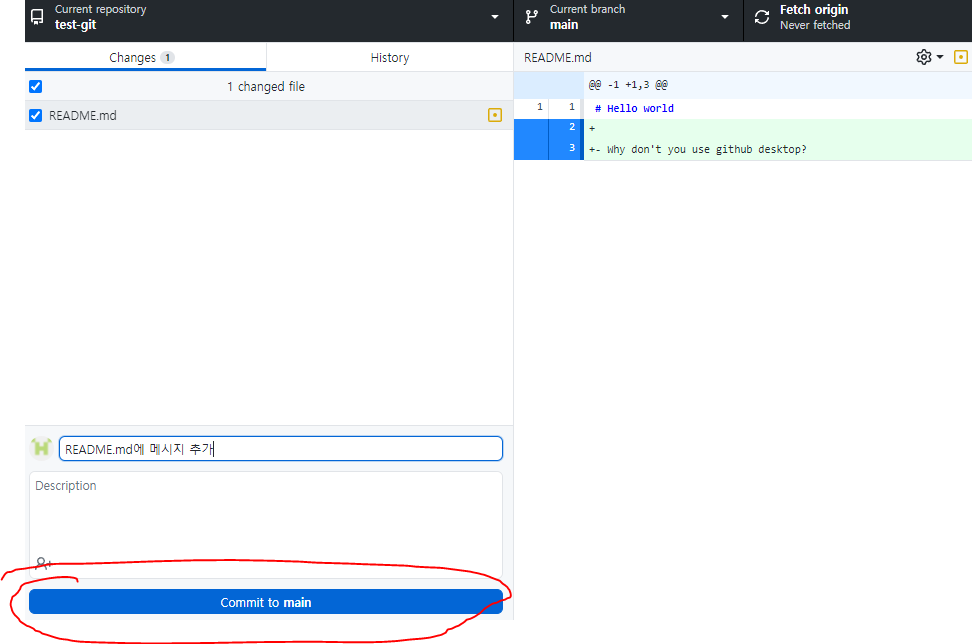Click the README.md title in diff header

[x=557, y=58]
